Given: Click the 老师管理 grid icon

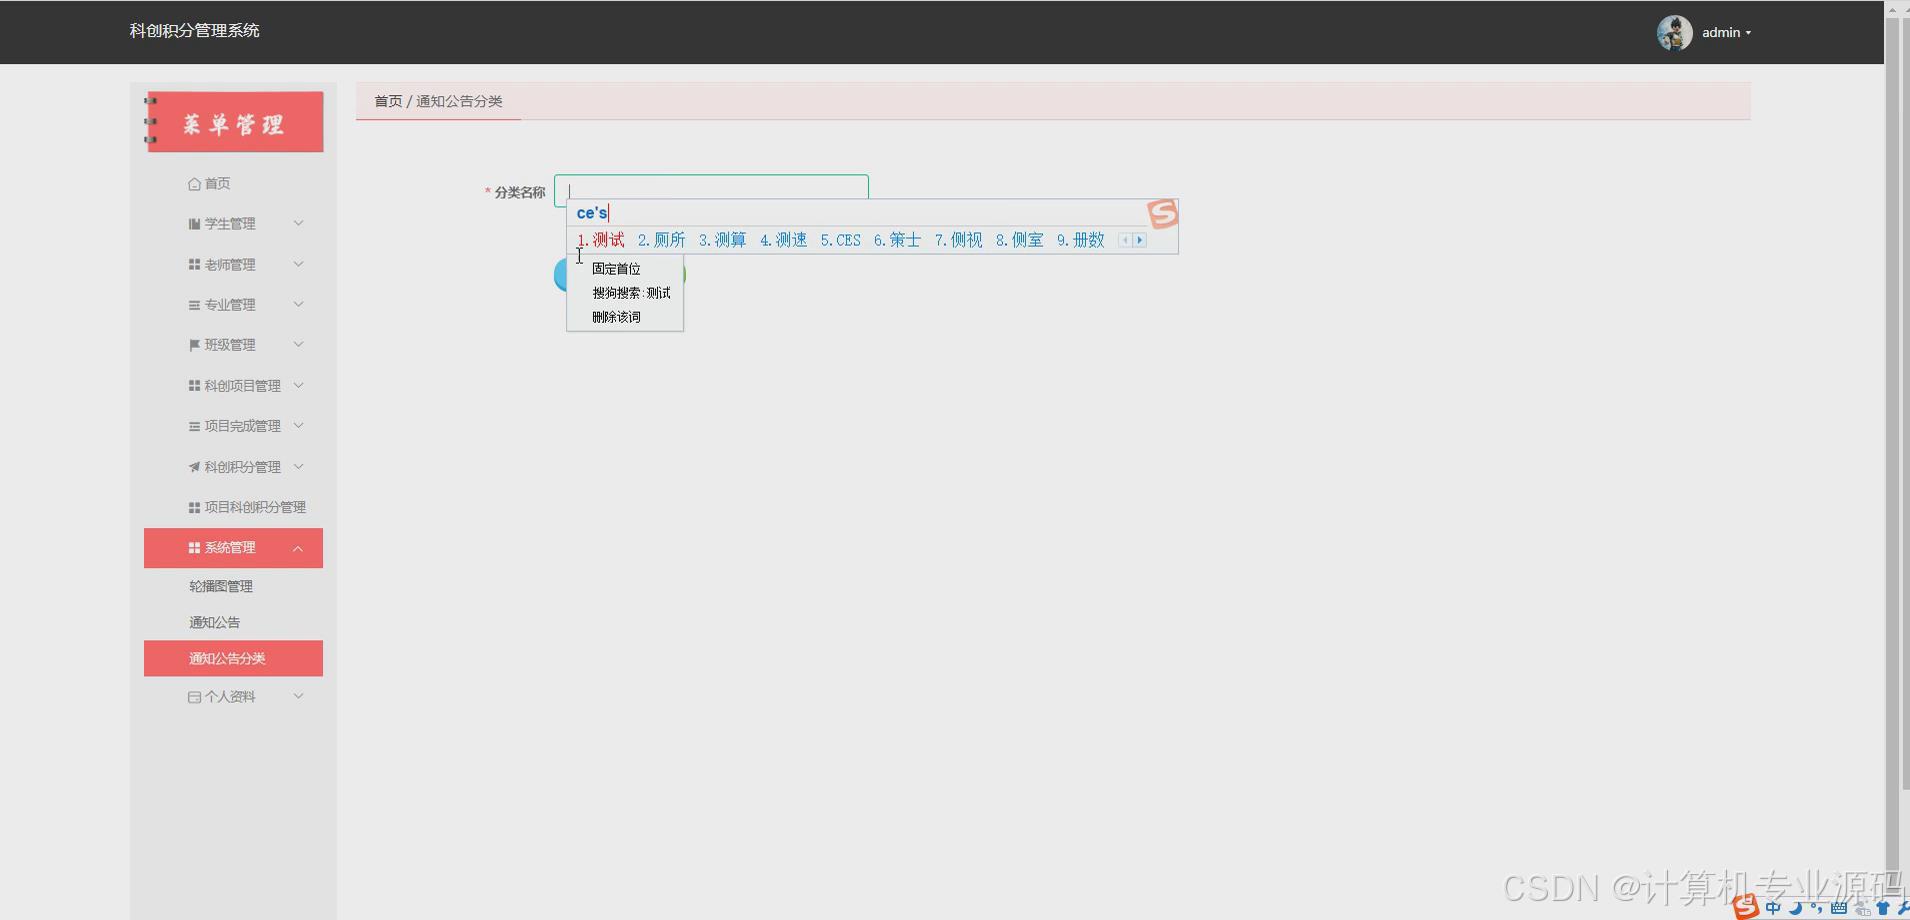Looking at the screenshot, I should [x=194, y=265].
